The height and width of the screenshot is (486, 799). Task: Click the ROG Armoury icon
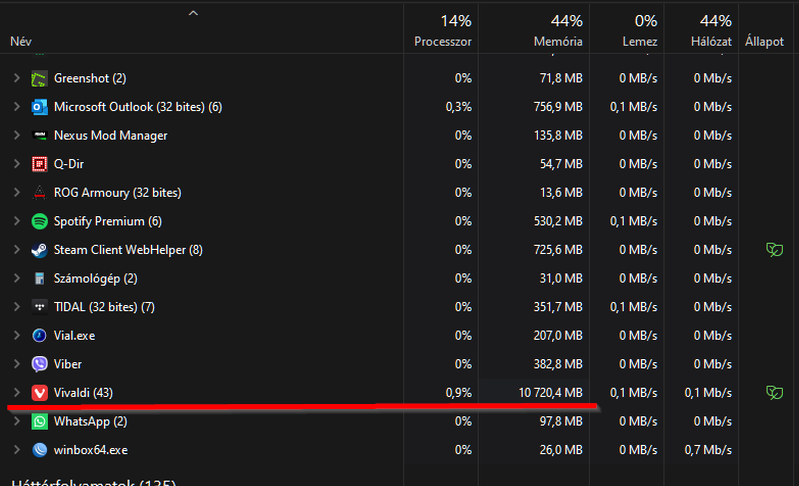point(39,193)
